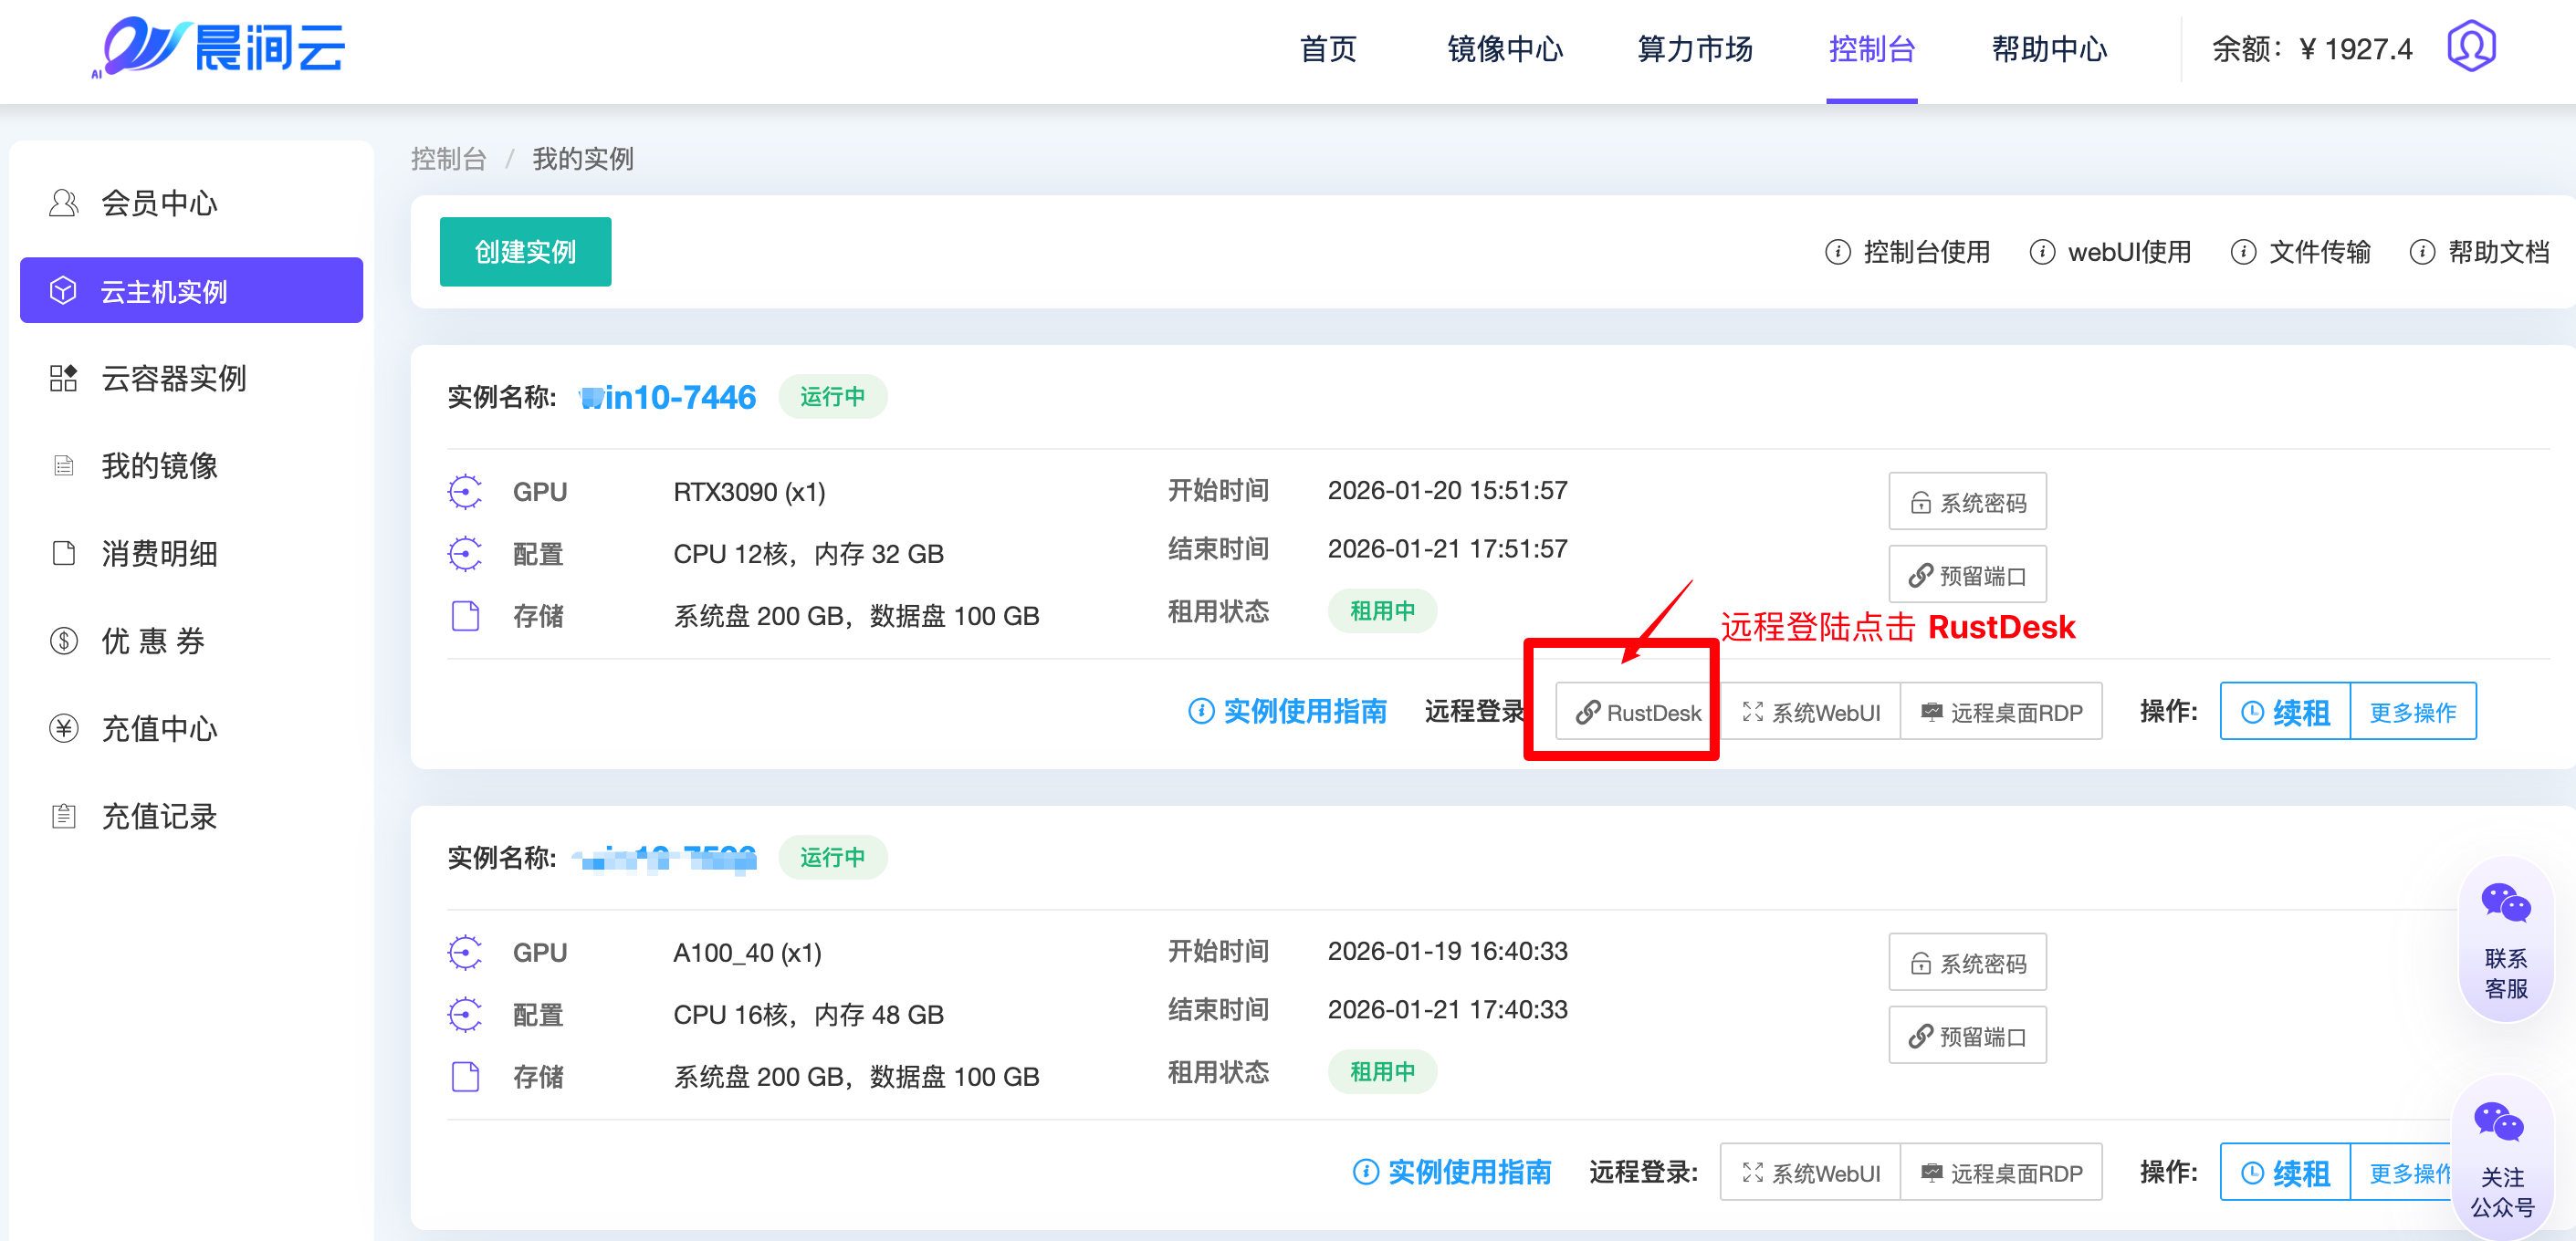The image size is (2576, 1241).
Task: Go to 充值中心 in the sidebar
Action: click(159, 728)
